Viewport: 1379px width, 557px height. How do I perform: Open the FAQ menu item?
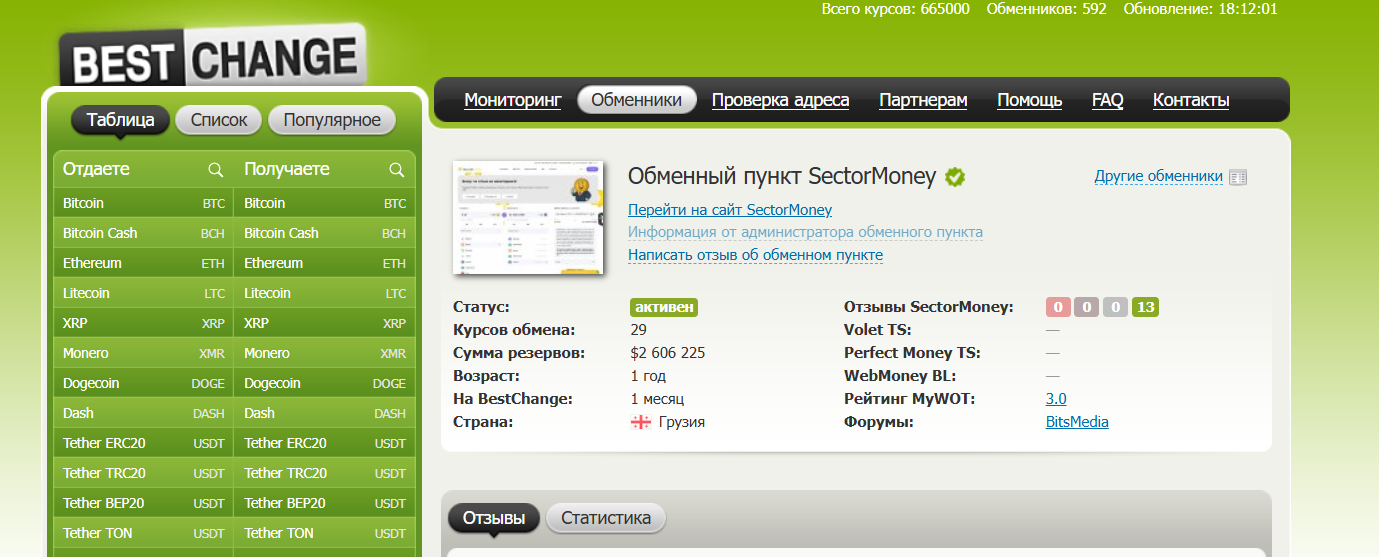coord(1107,100)
